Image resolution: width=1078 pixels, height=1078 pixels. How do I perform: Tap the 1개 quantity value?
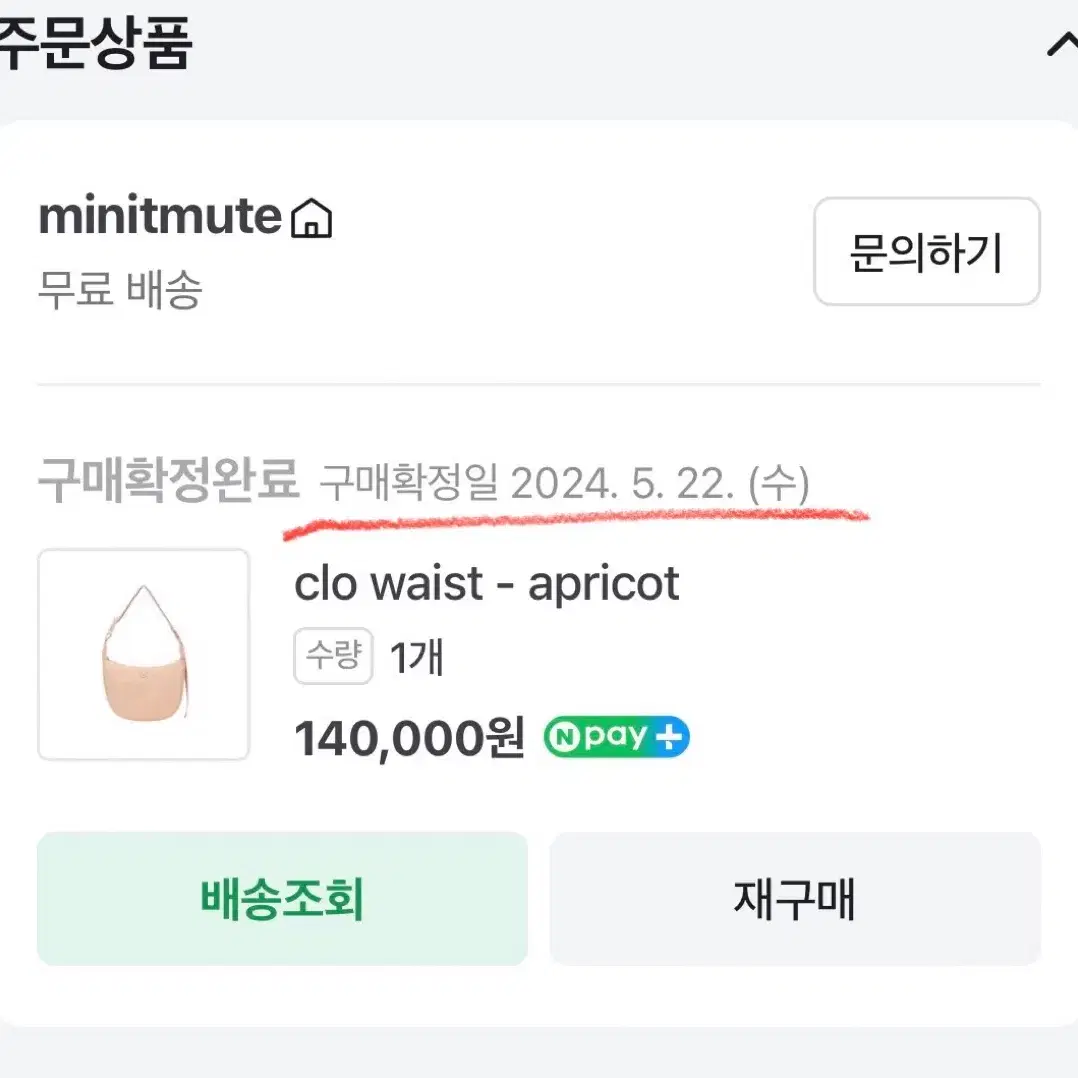[417, 657]
